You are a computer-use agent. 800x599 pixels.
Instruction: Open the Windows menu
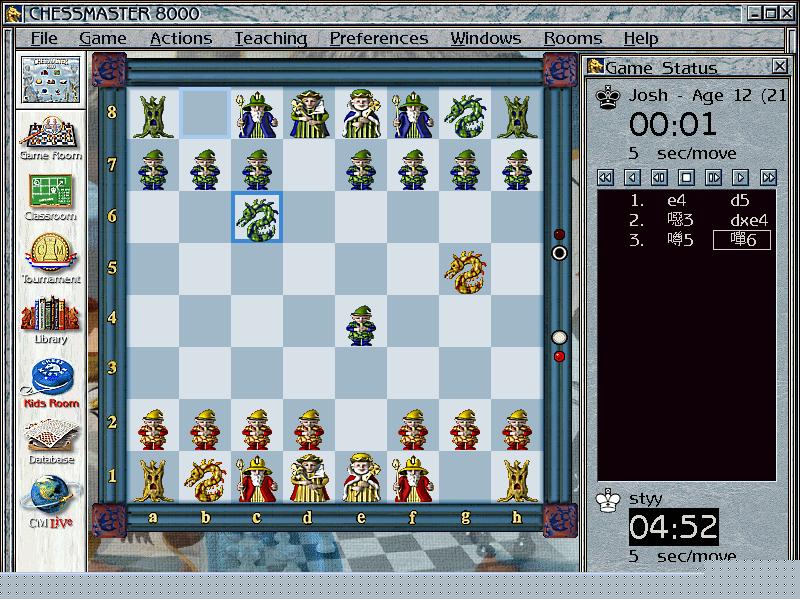click(x=485, y=38)
